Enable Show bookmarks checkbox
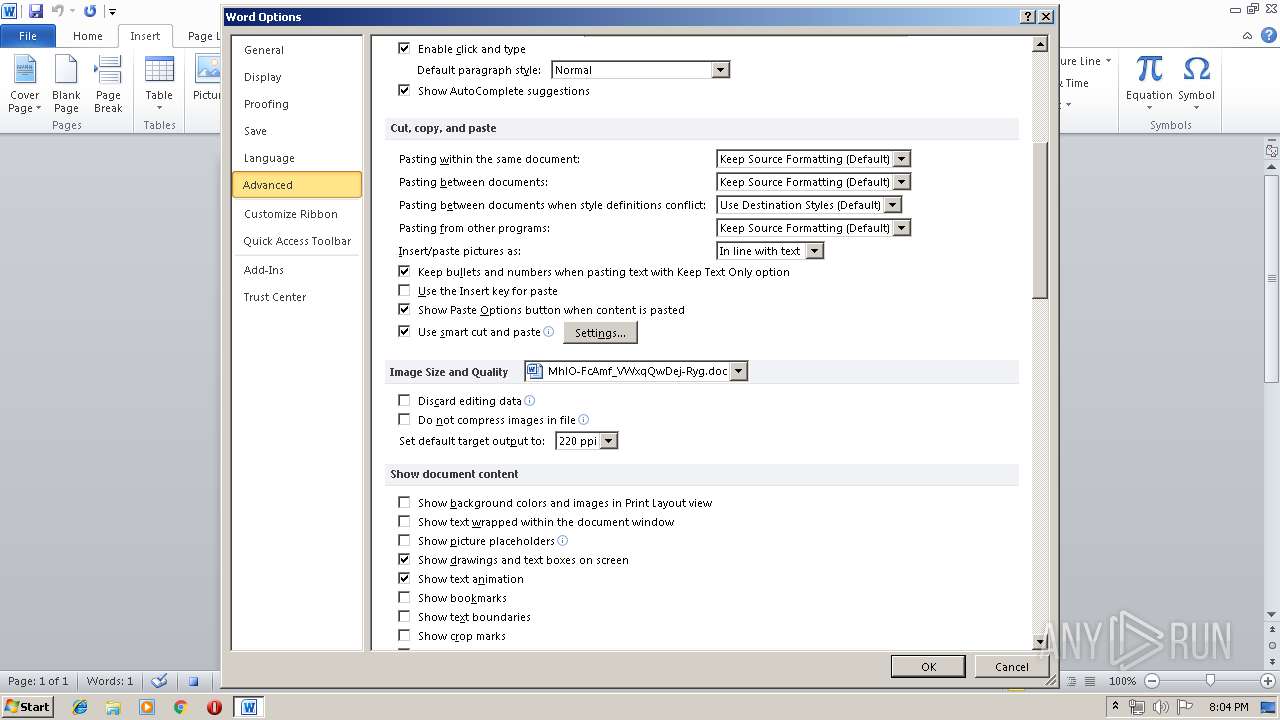 [404, 597]
